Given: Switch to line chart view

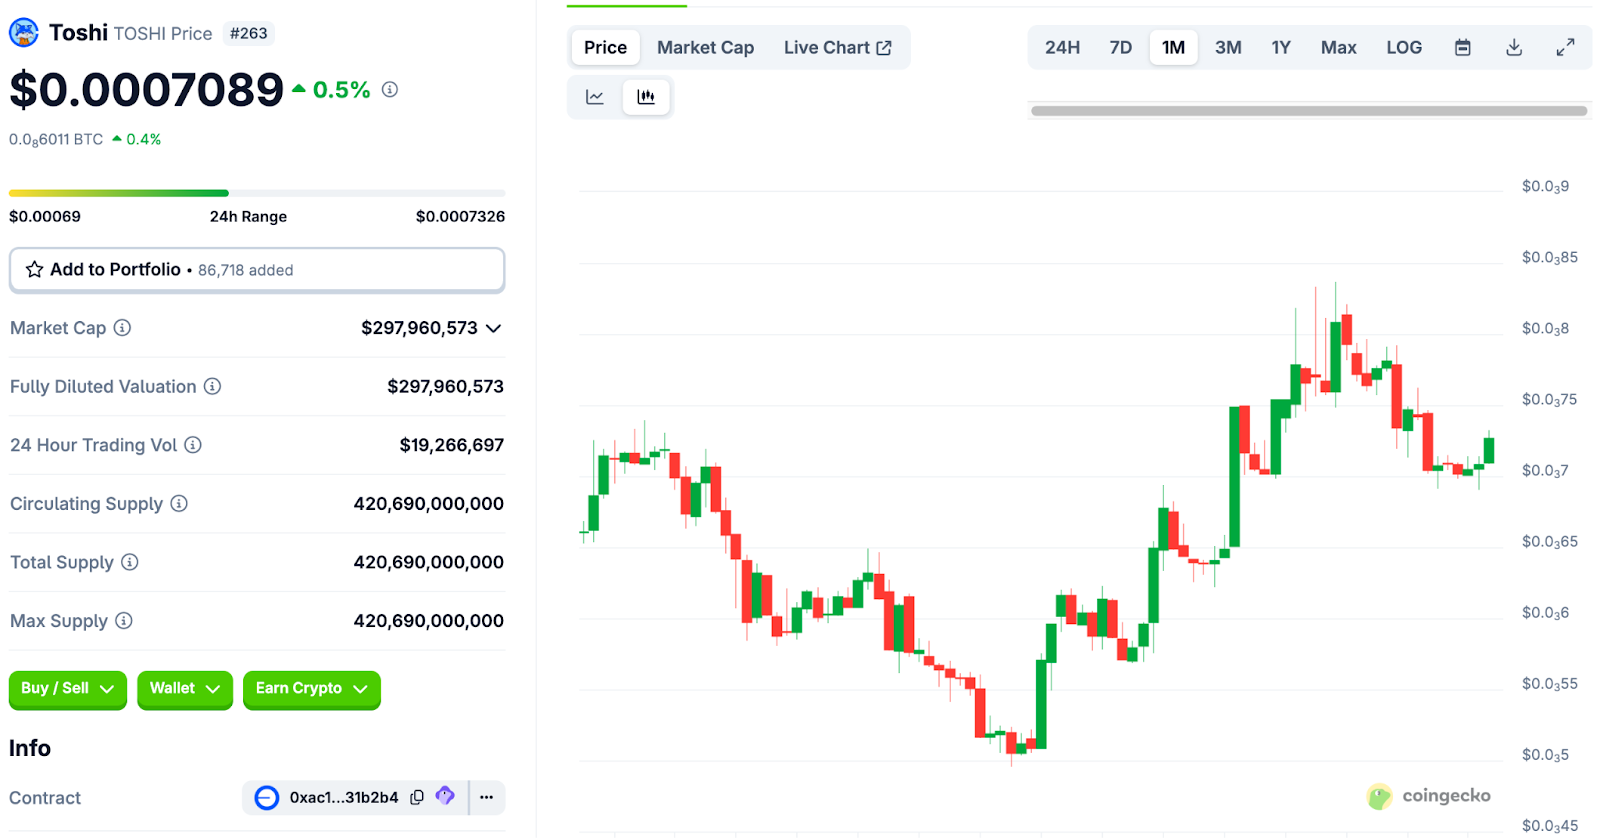Looking at the screenshot, I should (595, 97).
